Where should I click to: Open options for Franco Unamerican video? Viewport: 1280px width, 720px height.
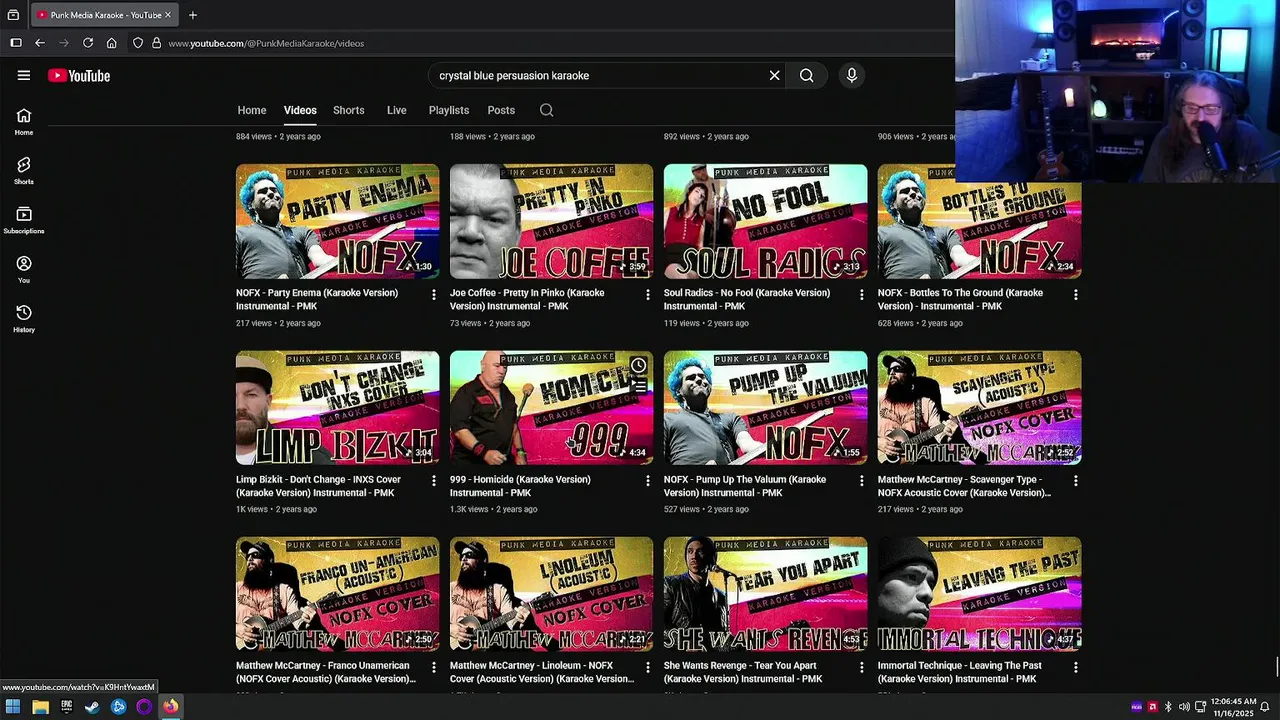[x=433, y=667]
